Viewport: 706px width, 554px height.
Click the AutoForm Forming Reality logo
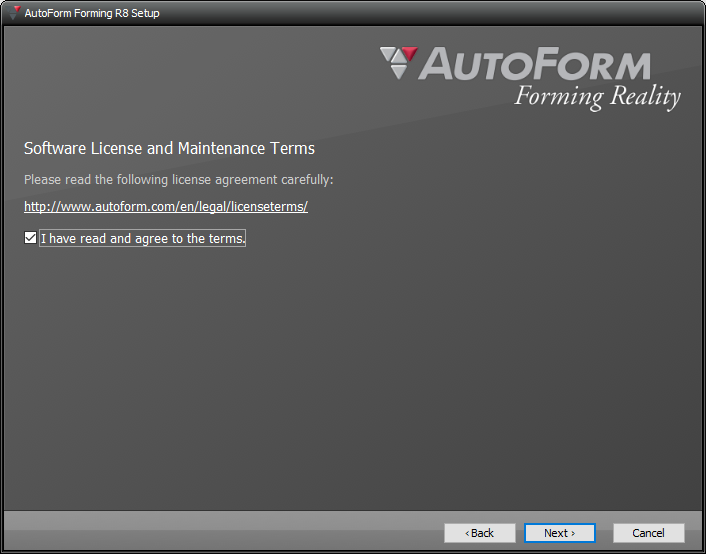pos(530,78)
